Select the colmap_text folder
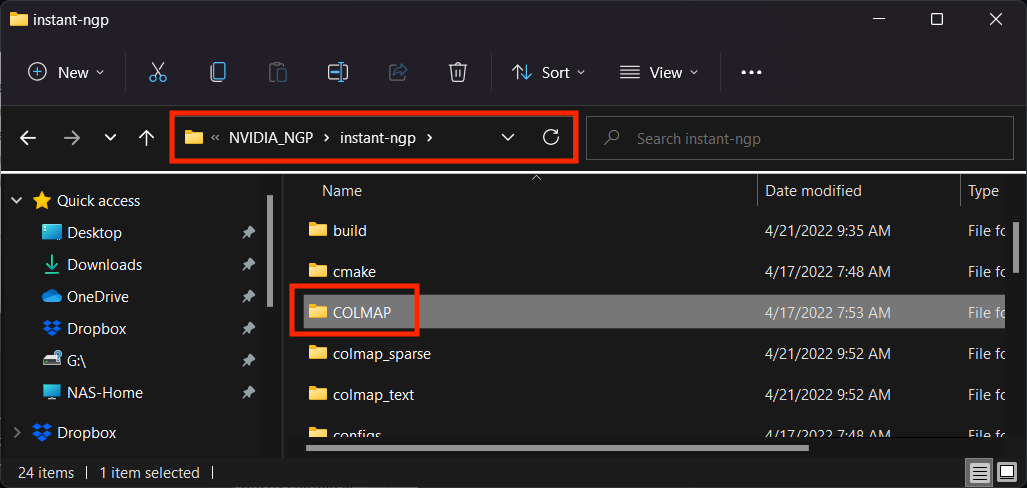Viewport: 1027px width, 488px height. (373, 395)
